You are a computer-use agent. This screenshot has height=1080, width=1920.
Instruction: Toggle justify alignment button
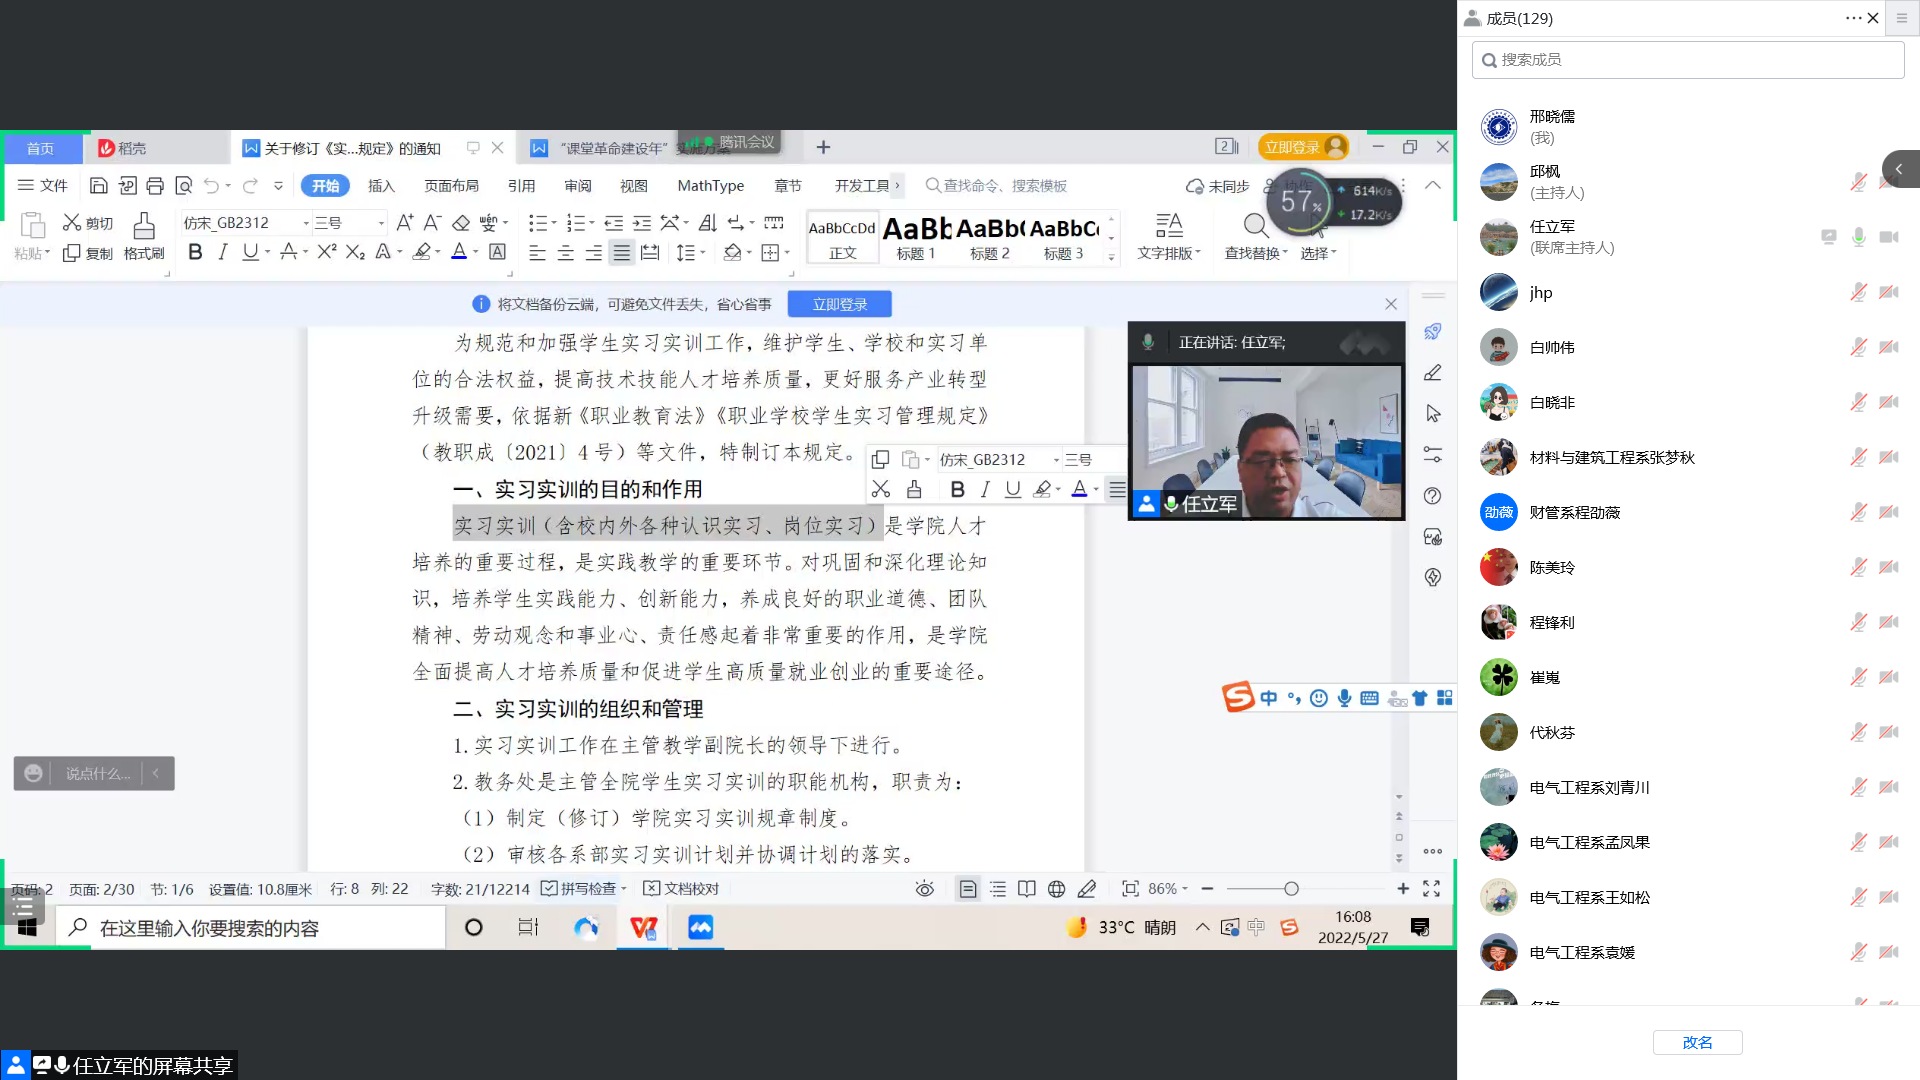(621, 252)
